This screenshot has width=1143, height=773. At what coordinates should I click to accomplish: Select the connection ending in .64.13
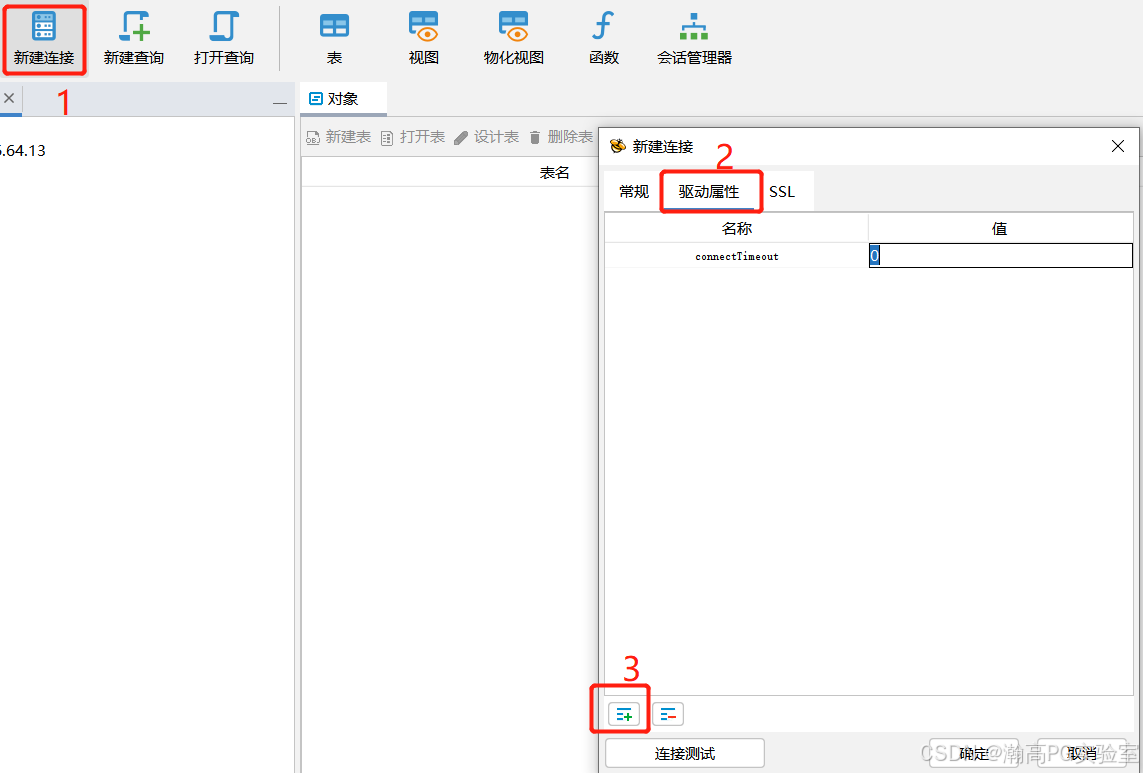22,151
